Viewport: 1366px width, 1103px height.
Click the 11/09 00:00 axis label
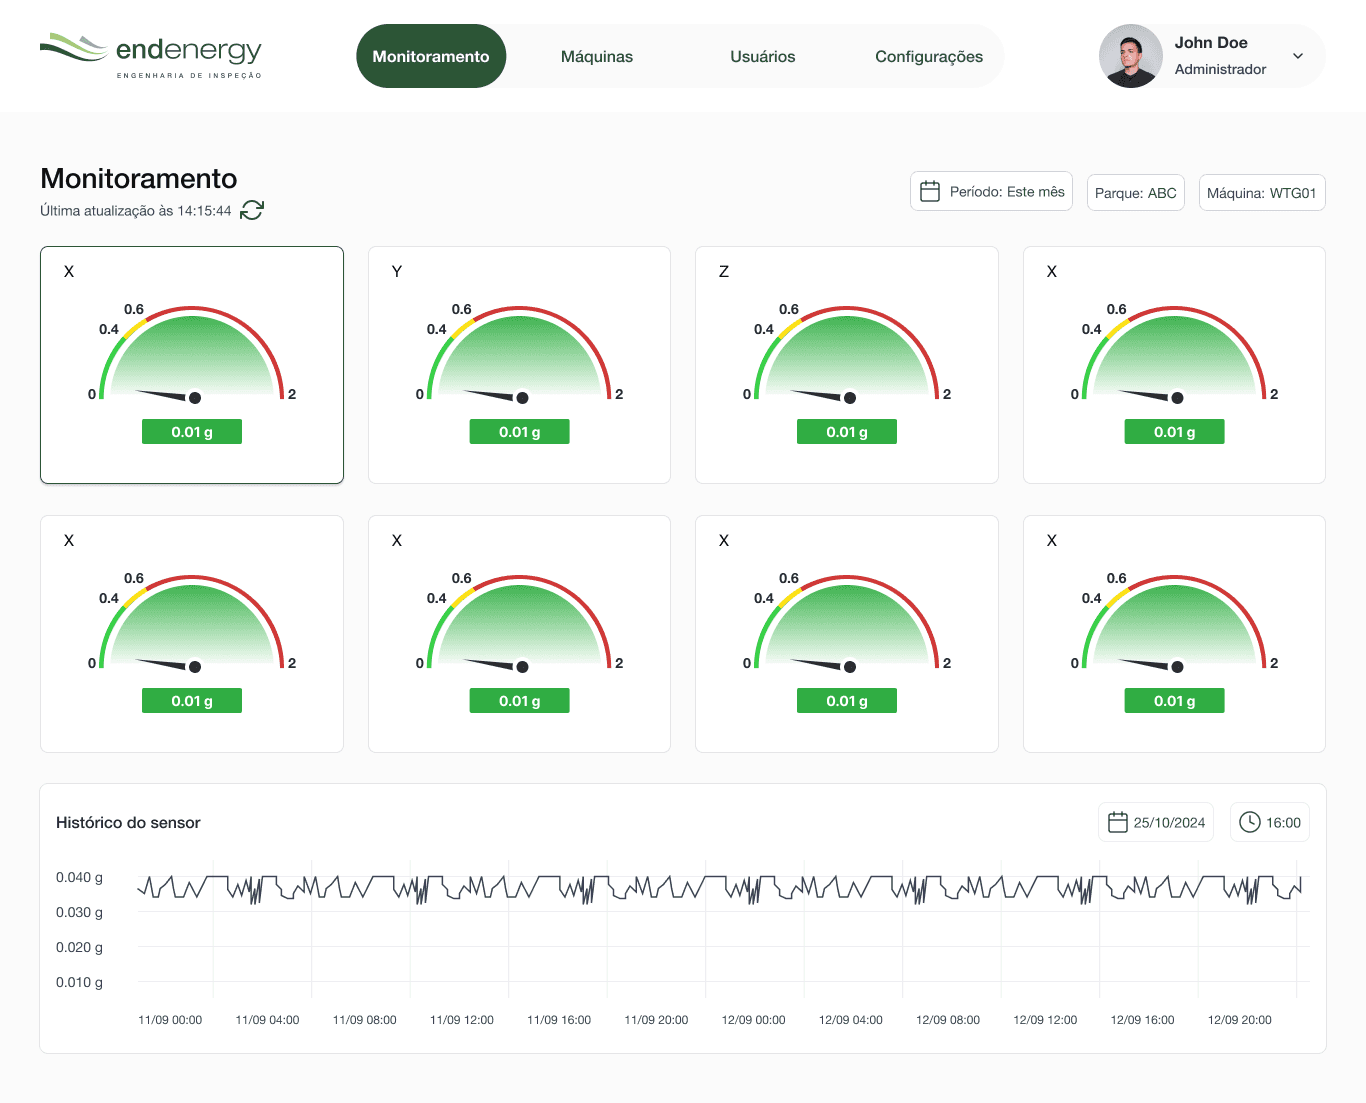[170, 1020]
